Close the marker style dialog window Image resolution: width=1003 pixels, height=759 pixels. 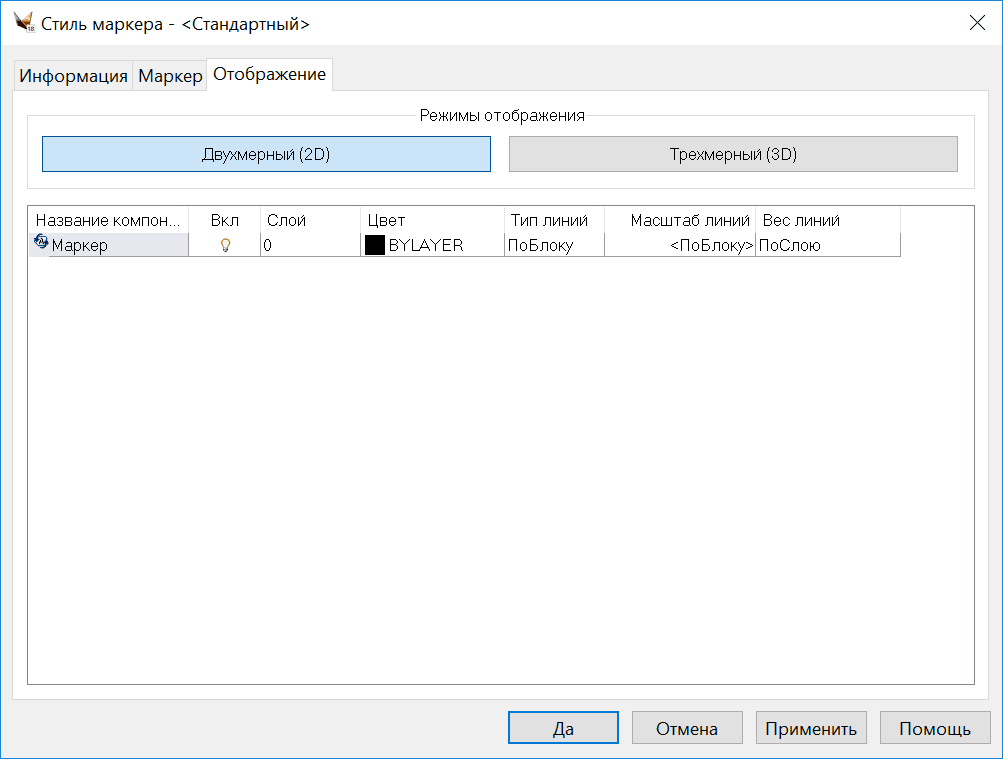(x=977, y=23)
